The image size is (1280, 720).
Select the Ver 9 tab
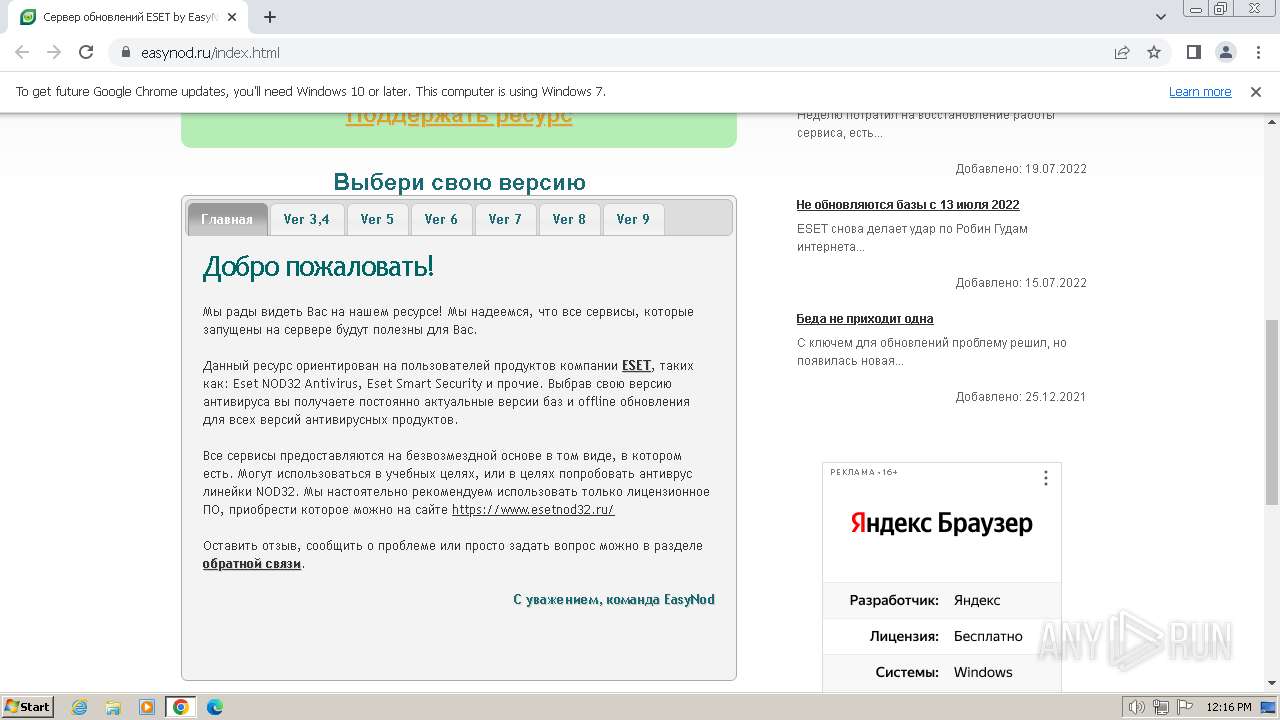pos(633,219)
